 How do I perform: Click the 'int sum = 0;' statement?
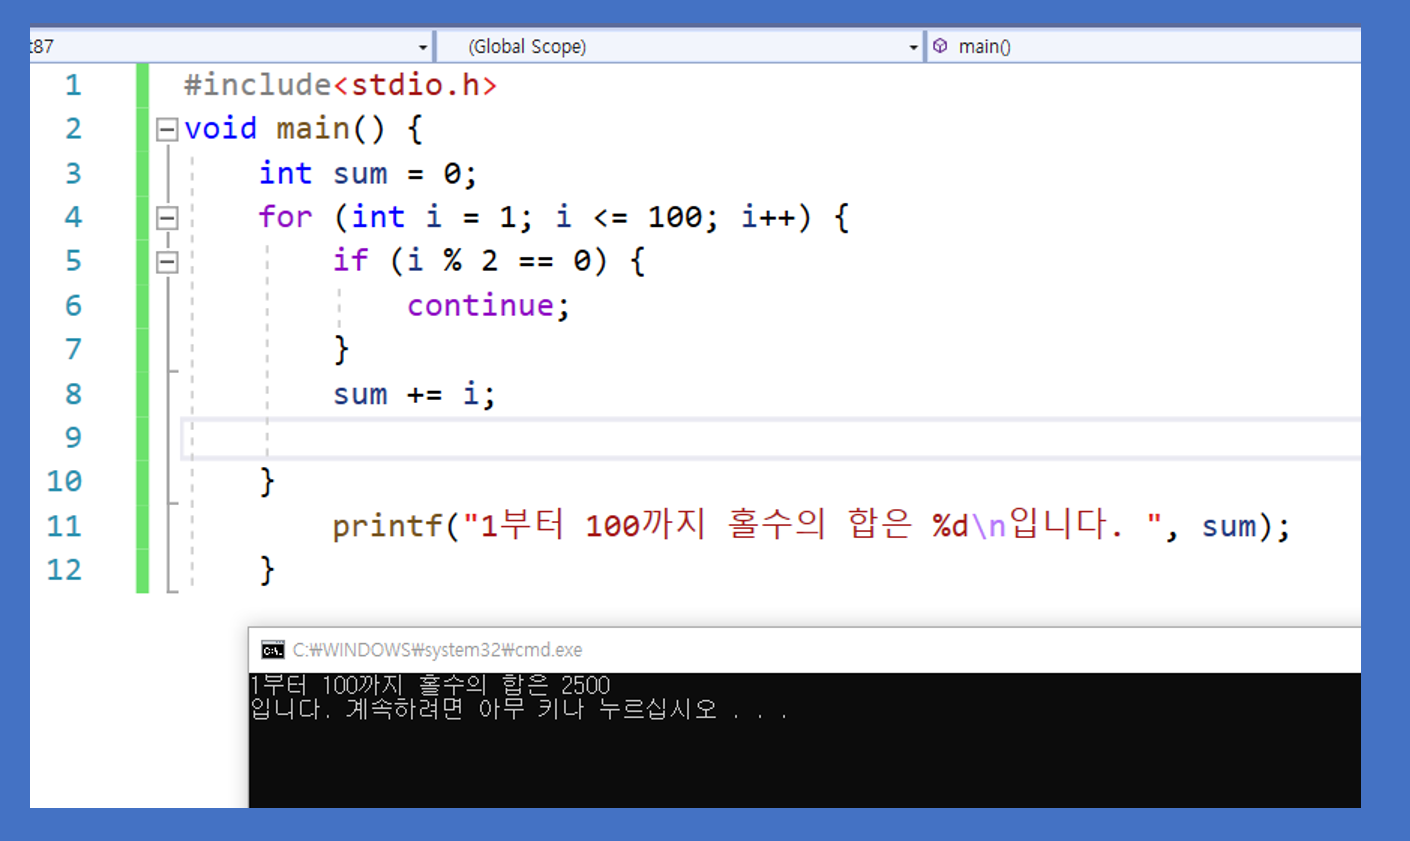(367, 173)
